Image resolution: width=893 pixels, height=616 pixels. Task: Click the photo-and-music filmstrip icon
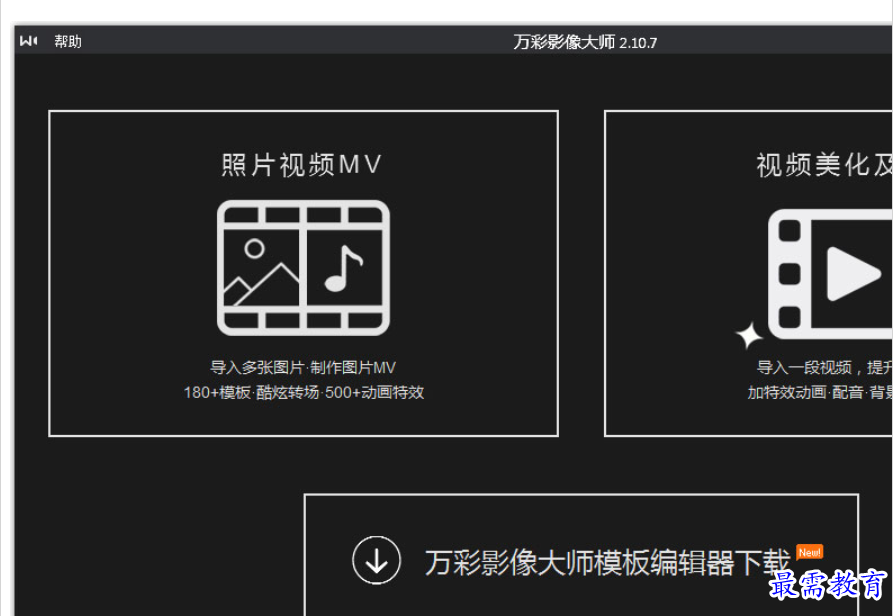click(303, 268)
